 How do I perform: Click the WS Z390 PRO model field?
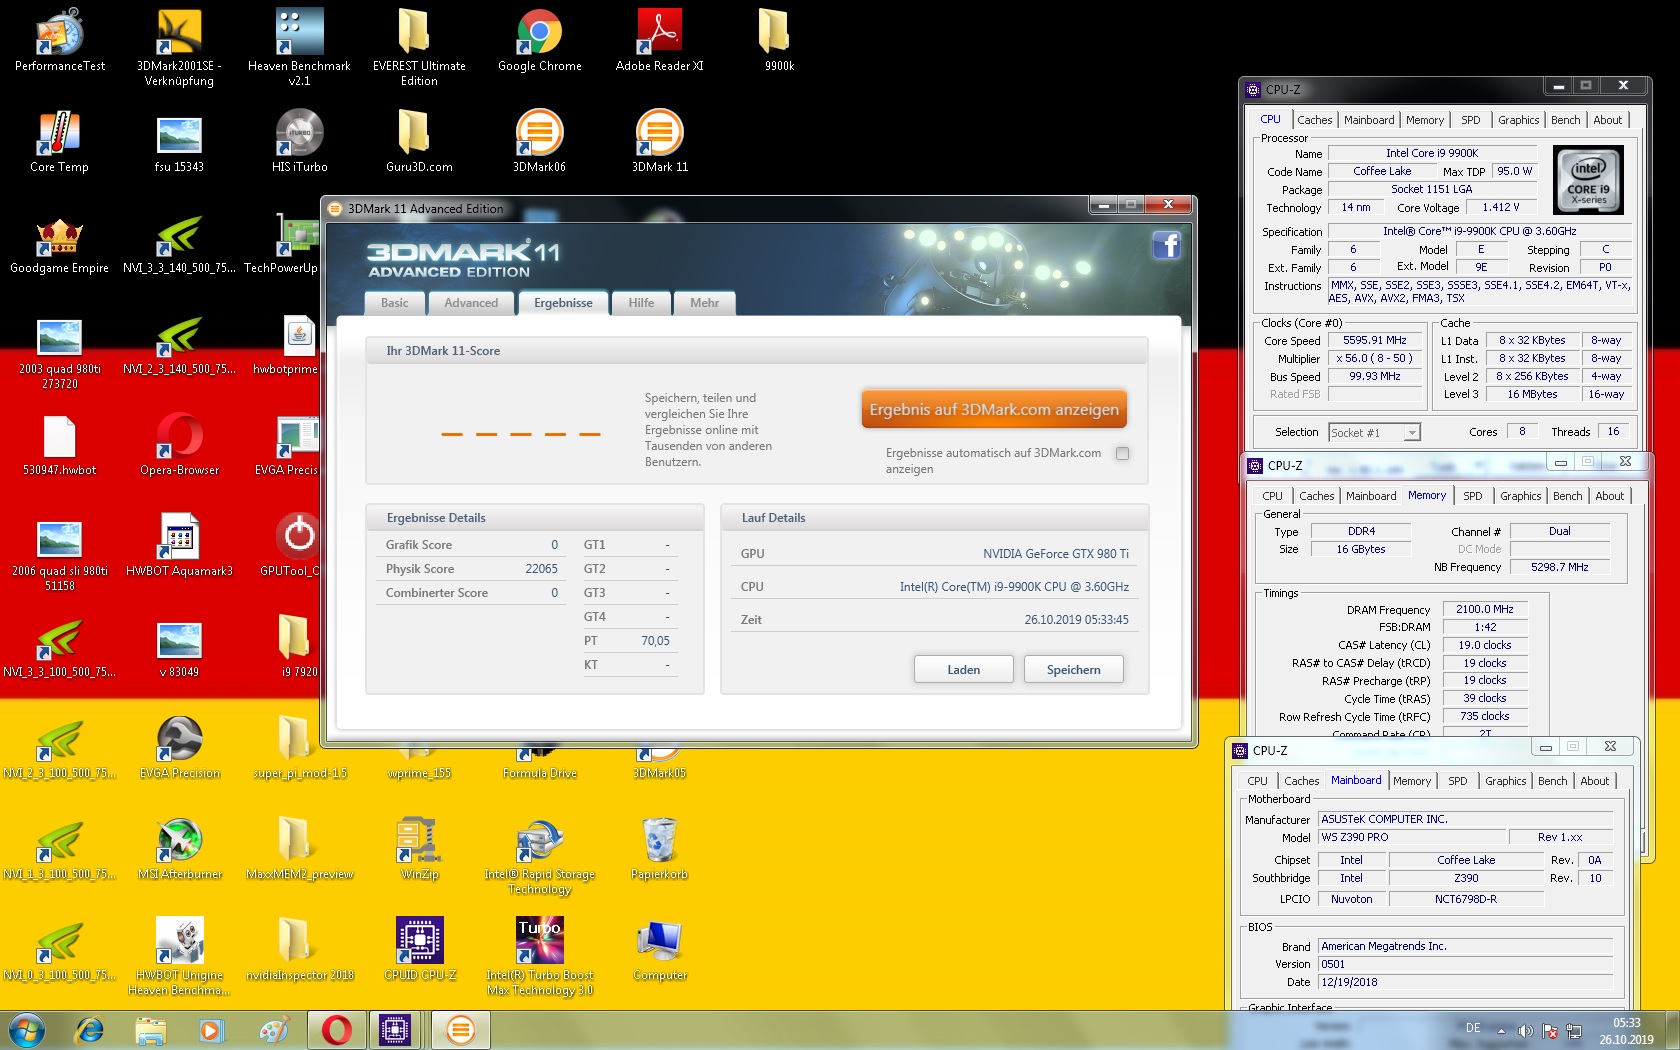[1412, 837]
